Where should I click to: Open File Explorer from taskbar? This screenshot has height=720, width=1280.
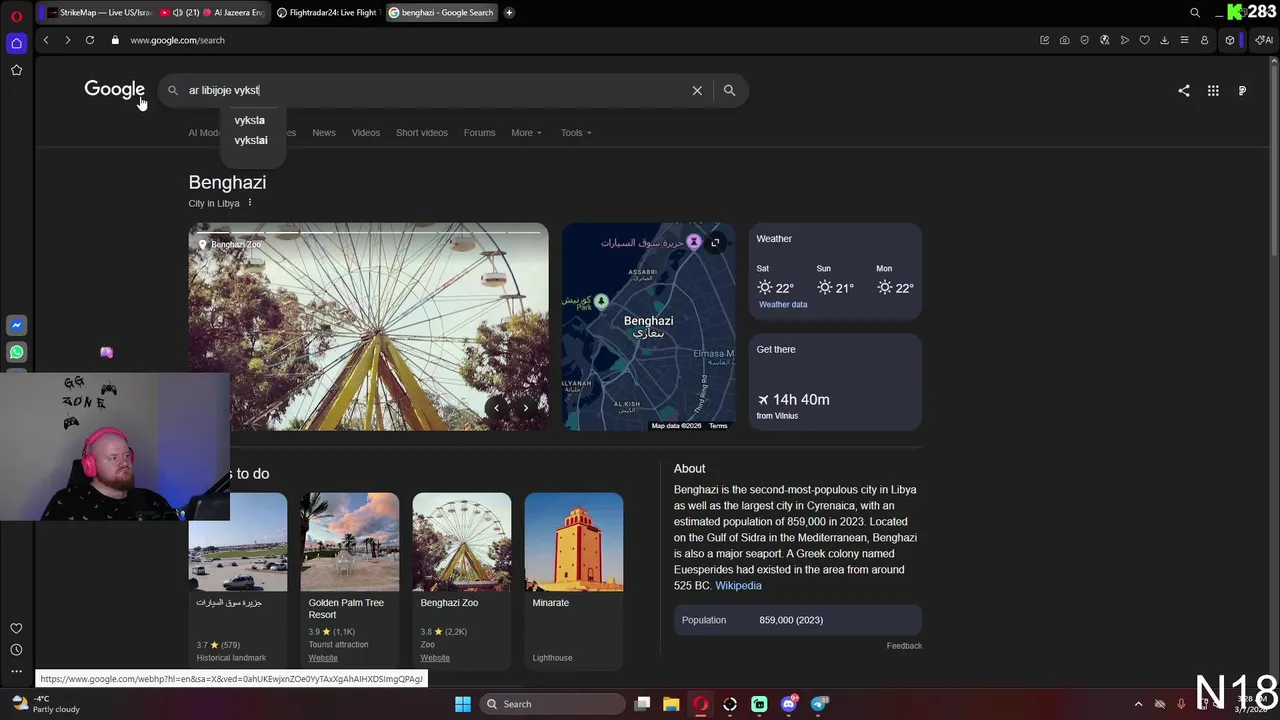pyautogui.click(x=671, y=704)
